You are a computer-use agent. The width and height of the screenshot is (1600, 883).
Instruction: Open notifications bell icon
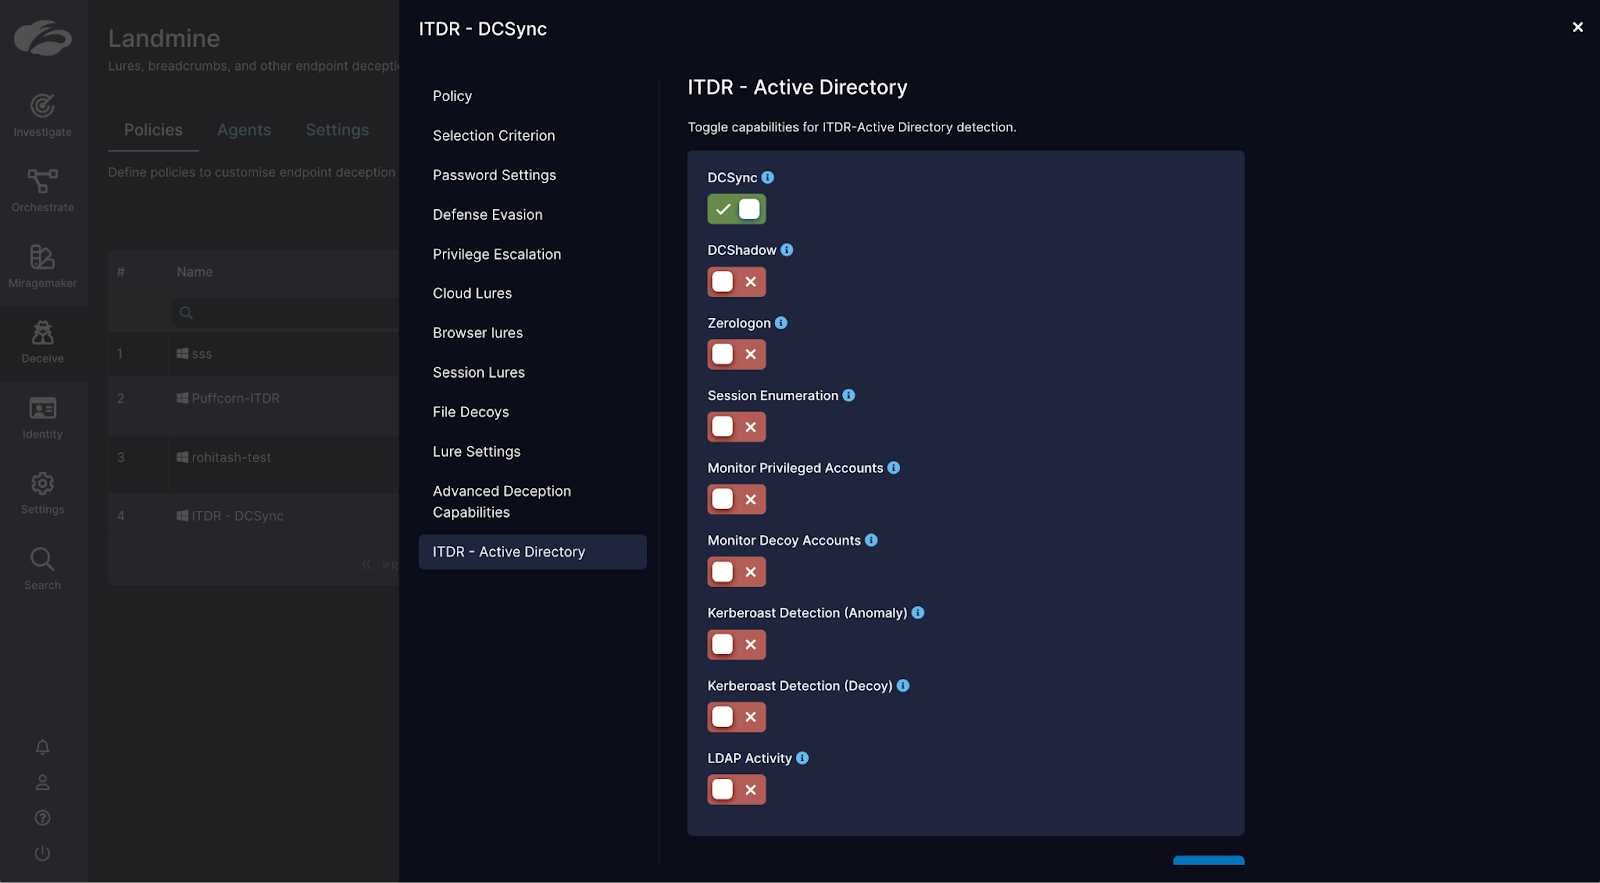(x=42, y=747)
